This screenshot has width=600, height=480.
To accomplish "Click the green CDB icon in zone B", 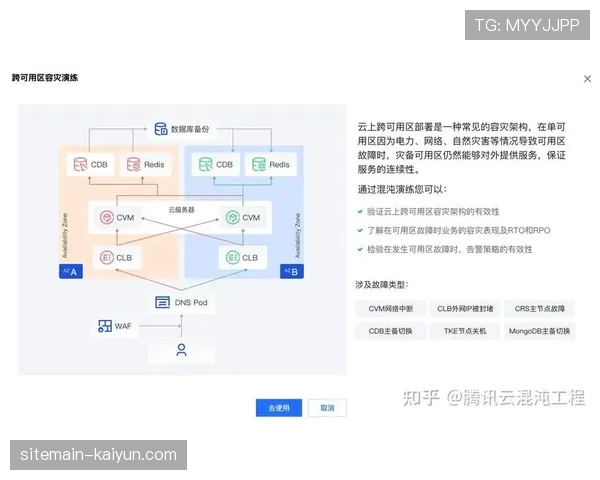I will (205, 165).
